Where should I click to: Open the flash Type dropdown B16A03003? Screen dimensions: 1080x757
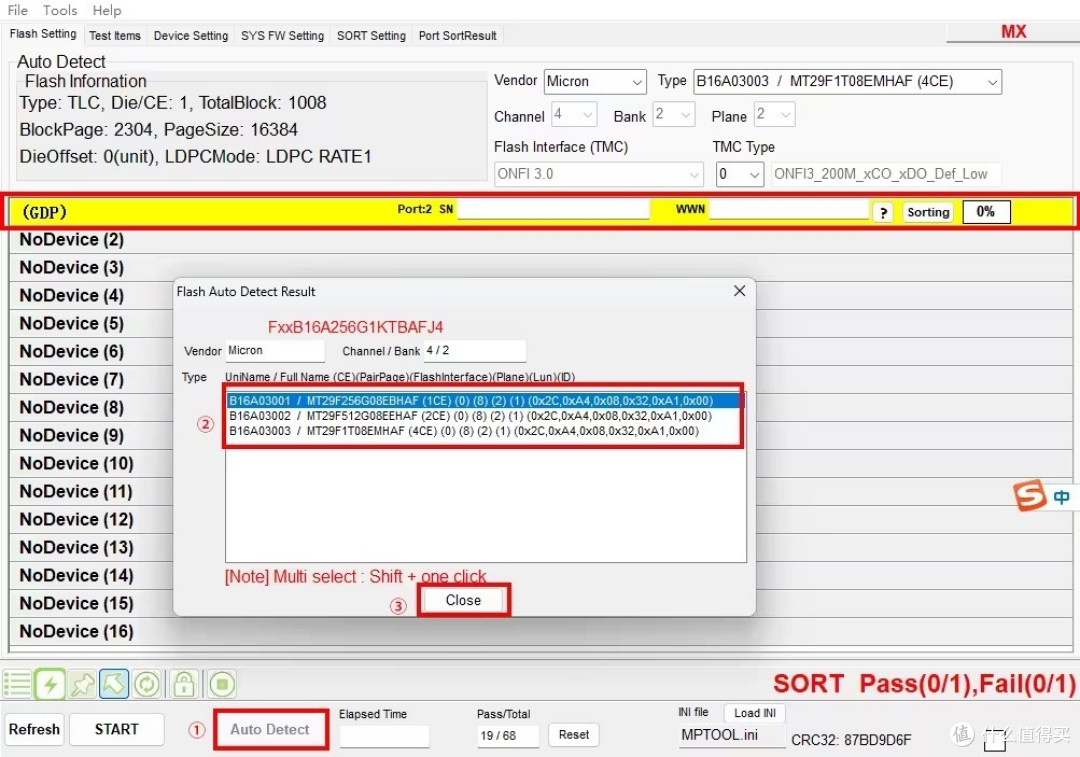point(847,82)
